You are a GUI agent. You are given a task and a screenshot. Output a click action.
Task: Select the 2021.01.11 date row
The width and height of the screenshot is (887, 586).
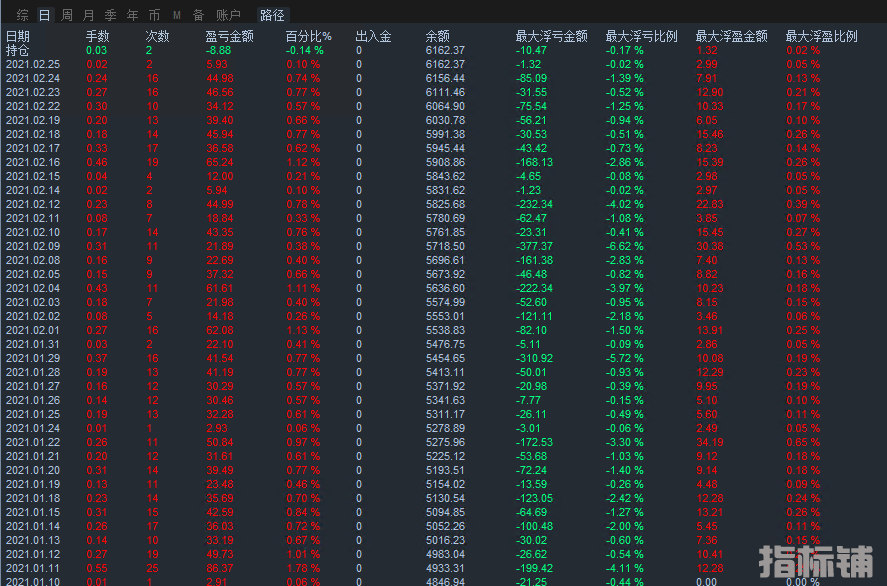(x=33, y=568)
